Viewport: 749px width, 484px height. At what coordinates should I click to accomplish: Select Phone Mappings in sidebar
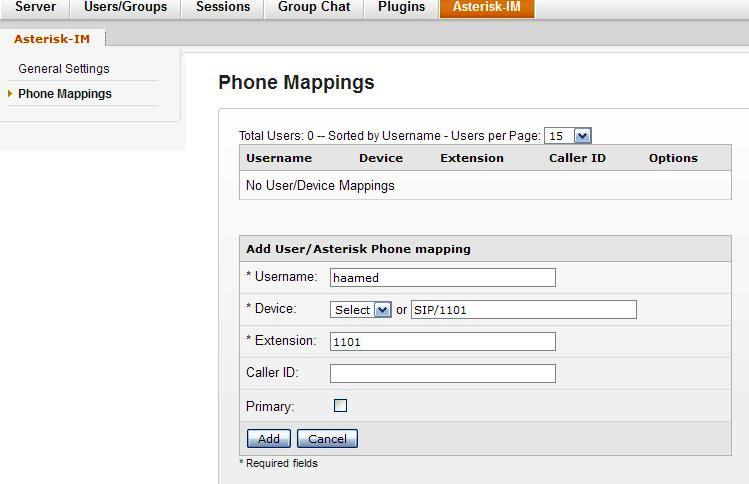pyautogui.click(x=65, y=94)
